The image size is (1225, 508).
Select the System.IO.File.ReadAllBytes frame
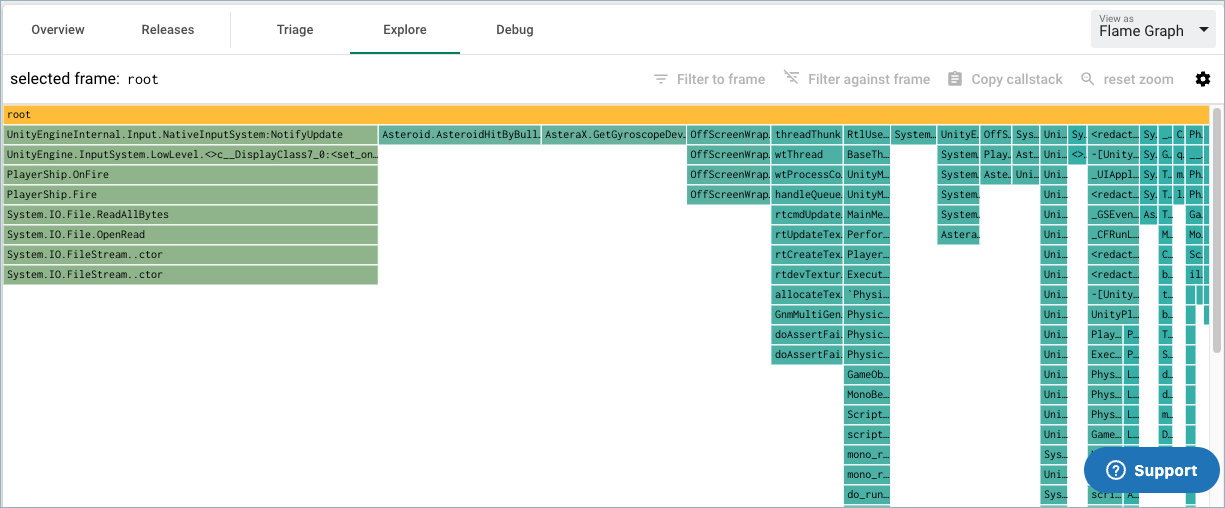tap(190, 215)
